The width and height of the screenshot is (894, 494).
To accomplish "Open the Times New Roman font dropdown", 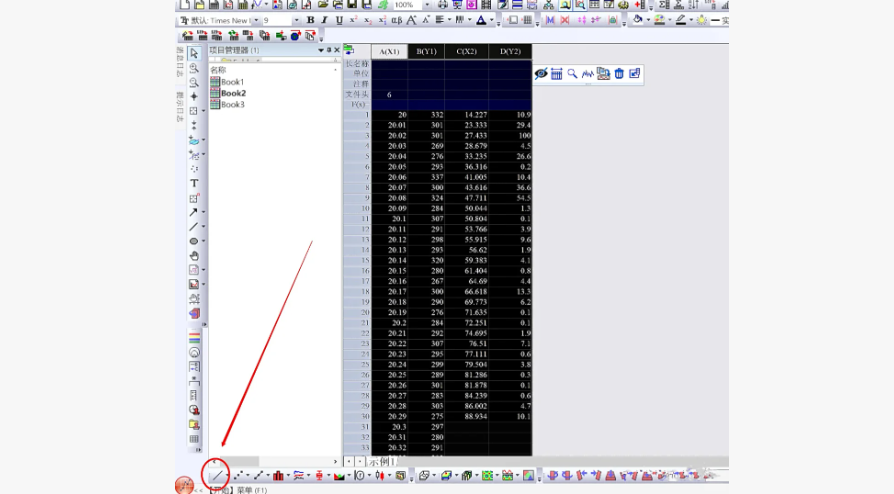I will [x=255, y=20].
